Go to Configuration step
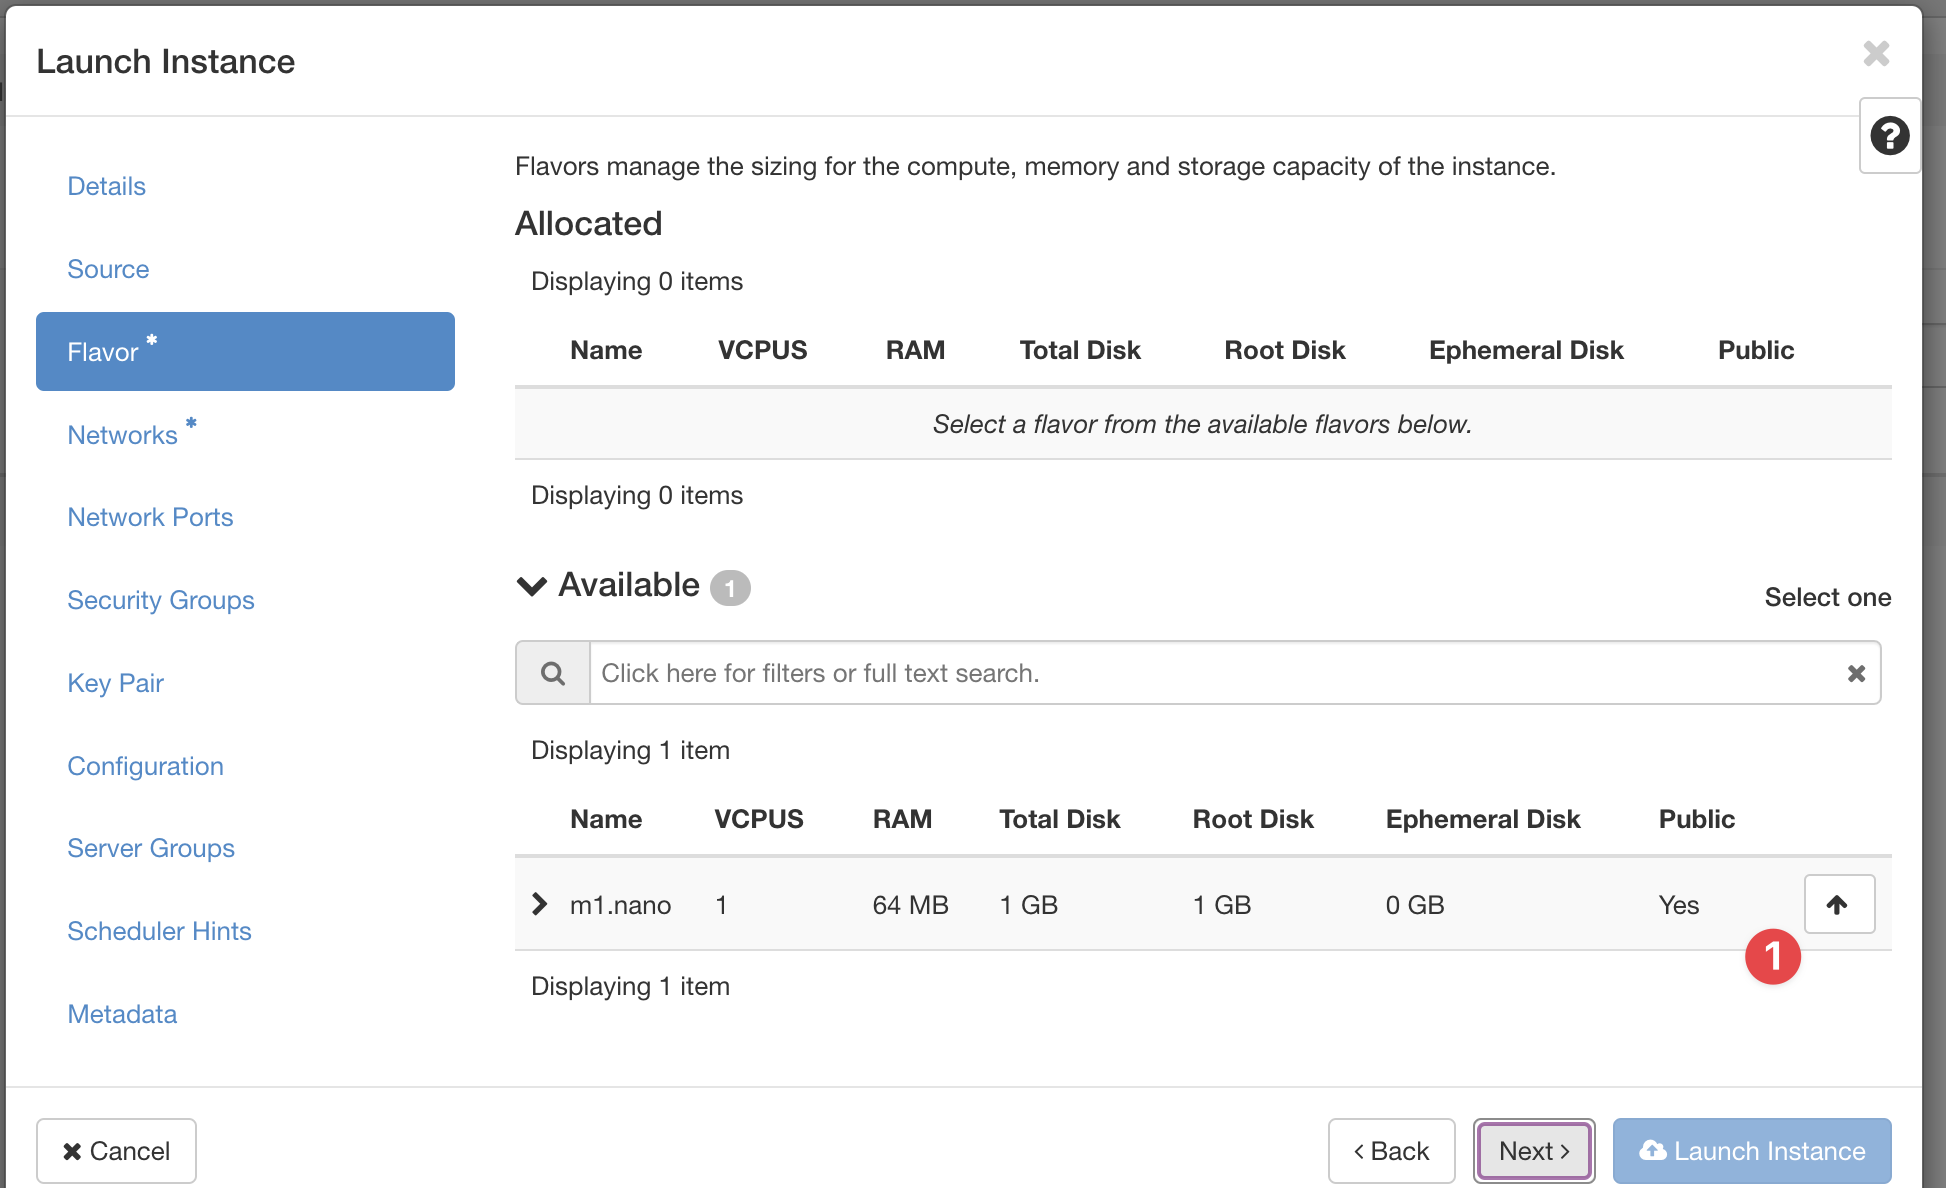 145,766
